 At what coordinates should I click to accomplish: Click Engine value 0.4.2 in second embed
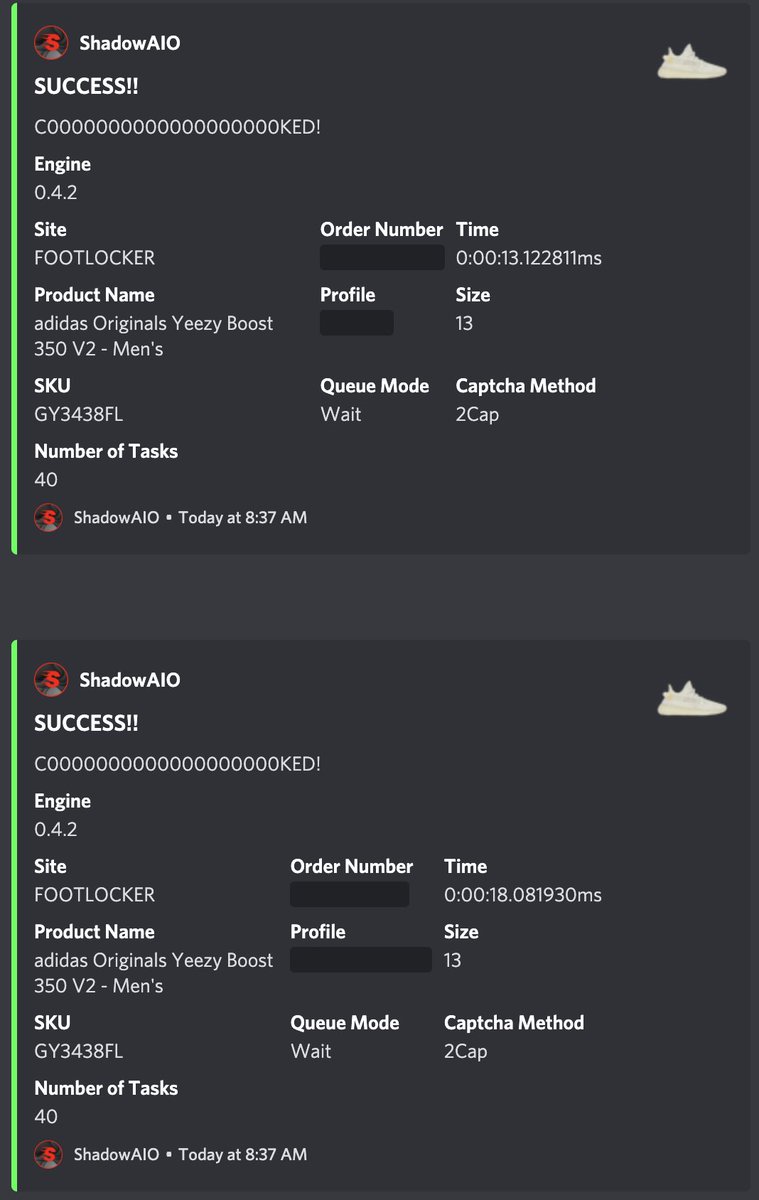(x=56, y=829)
